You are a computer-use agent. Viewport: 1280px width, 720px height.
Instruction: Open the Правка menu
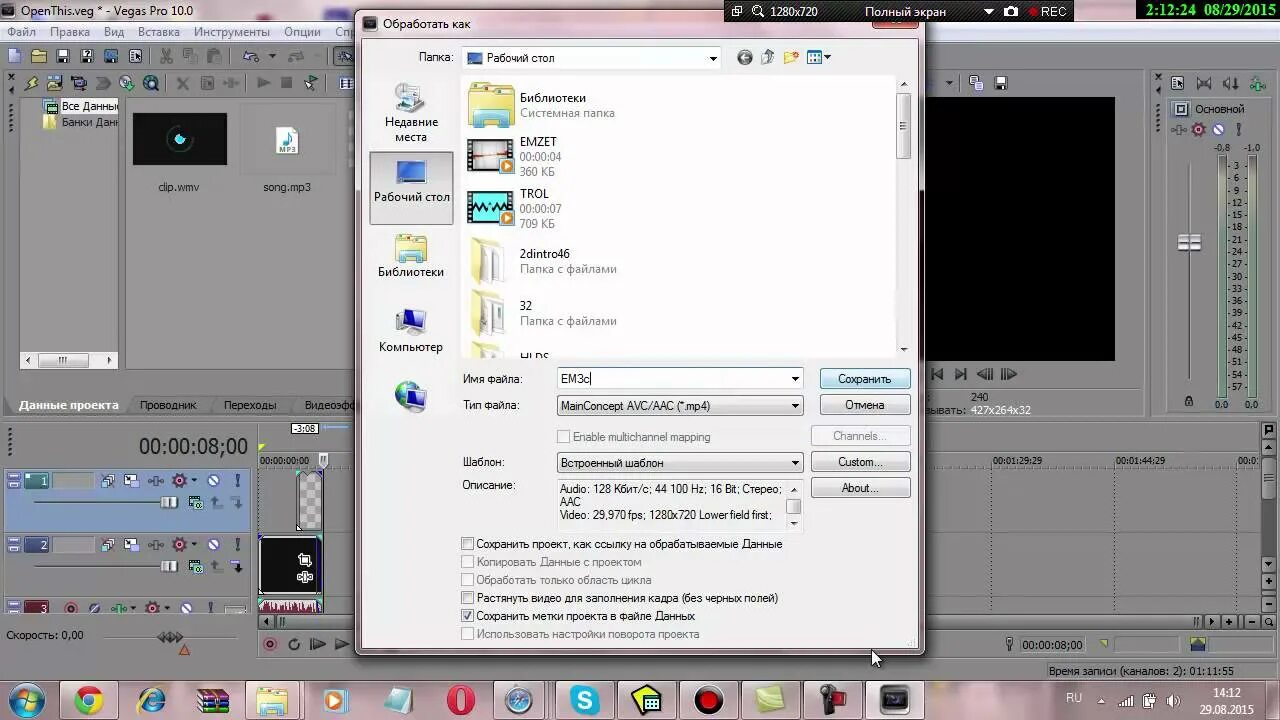point(70,32)
